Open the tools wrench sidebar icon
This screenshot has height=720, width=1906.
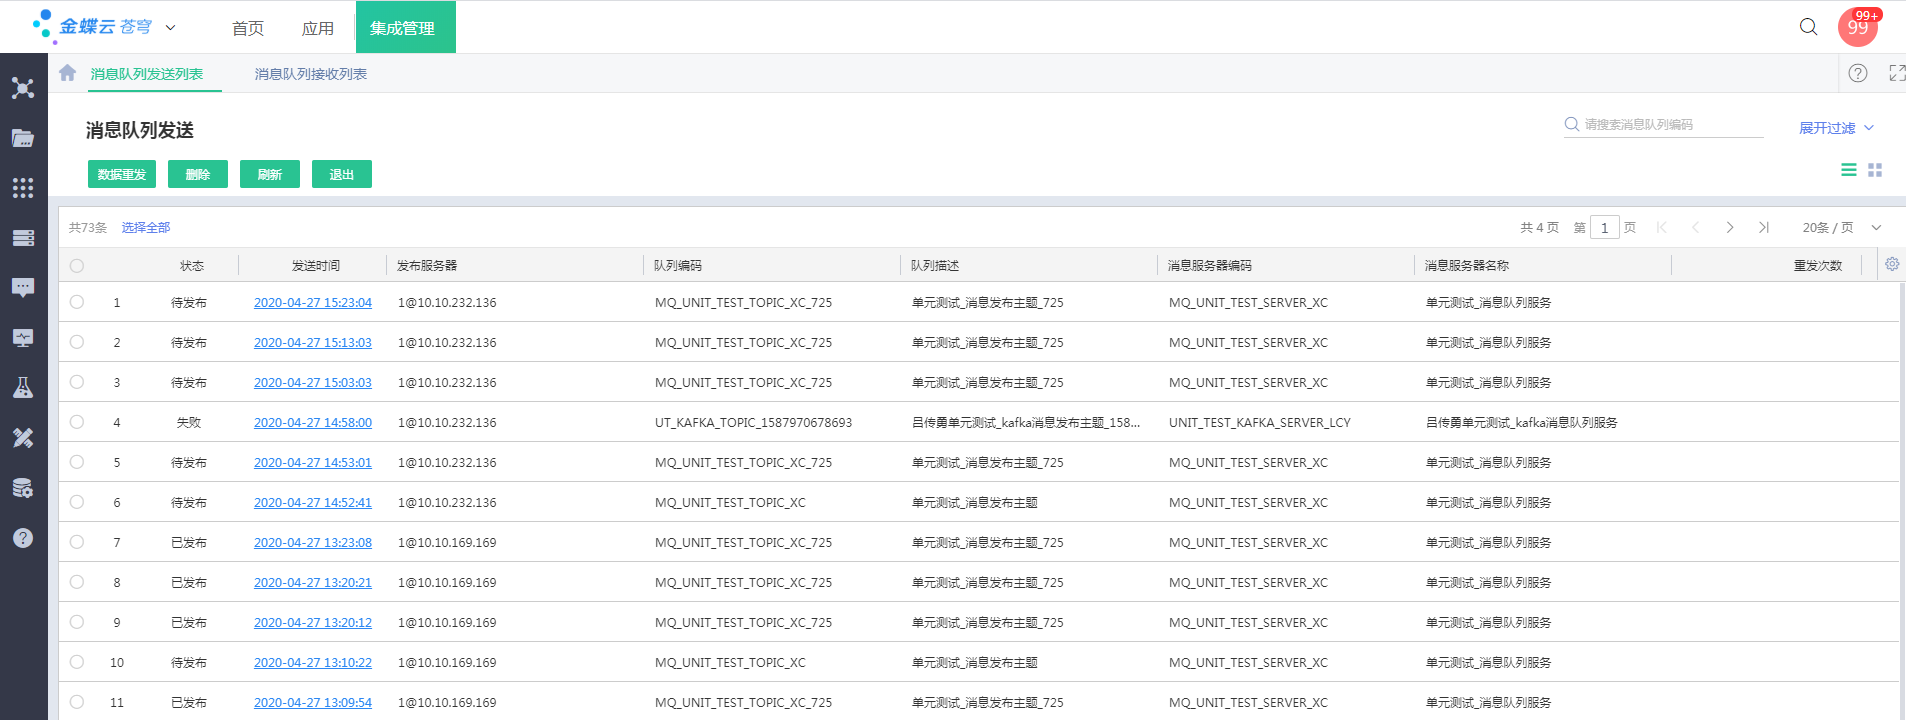[23, 438]
